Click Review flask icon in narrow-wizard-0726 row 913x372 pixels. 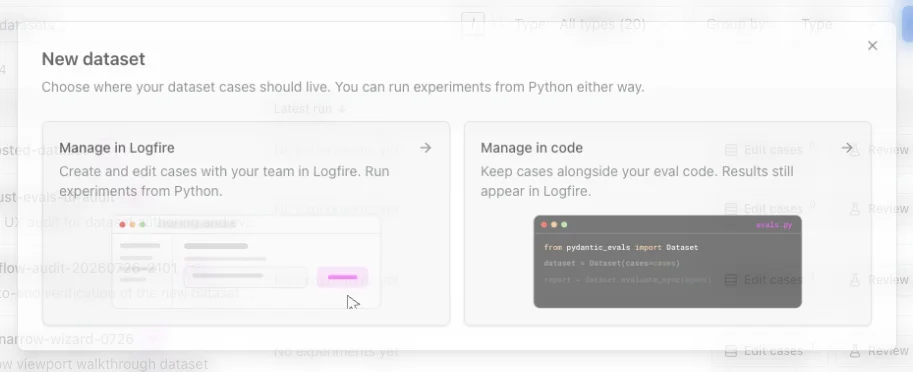click(855, 351)
